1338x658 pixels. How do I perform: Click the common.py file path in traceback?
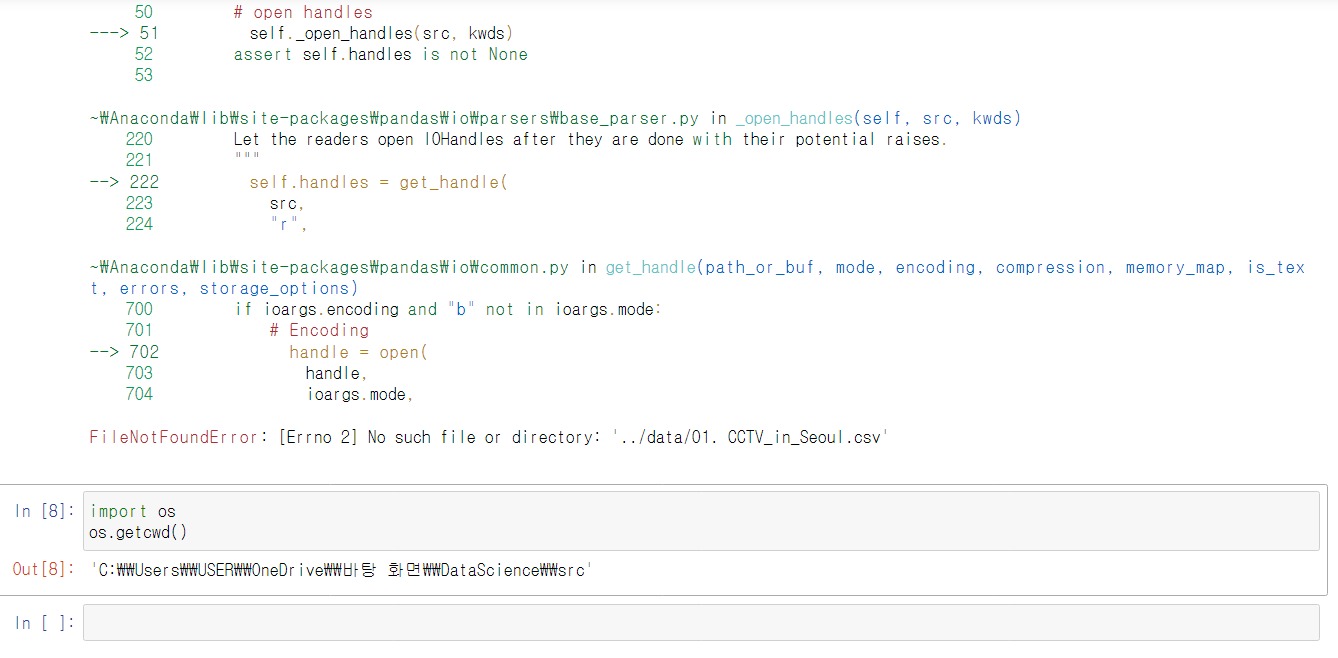pos(329,267)
